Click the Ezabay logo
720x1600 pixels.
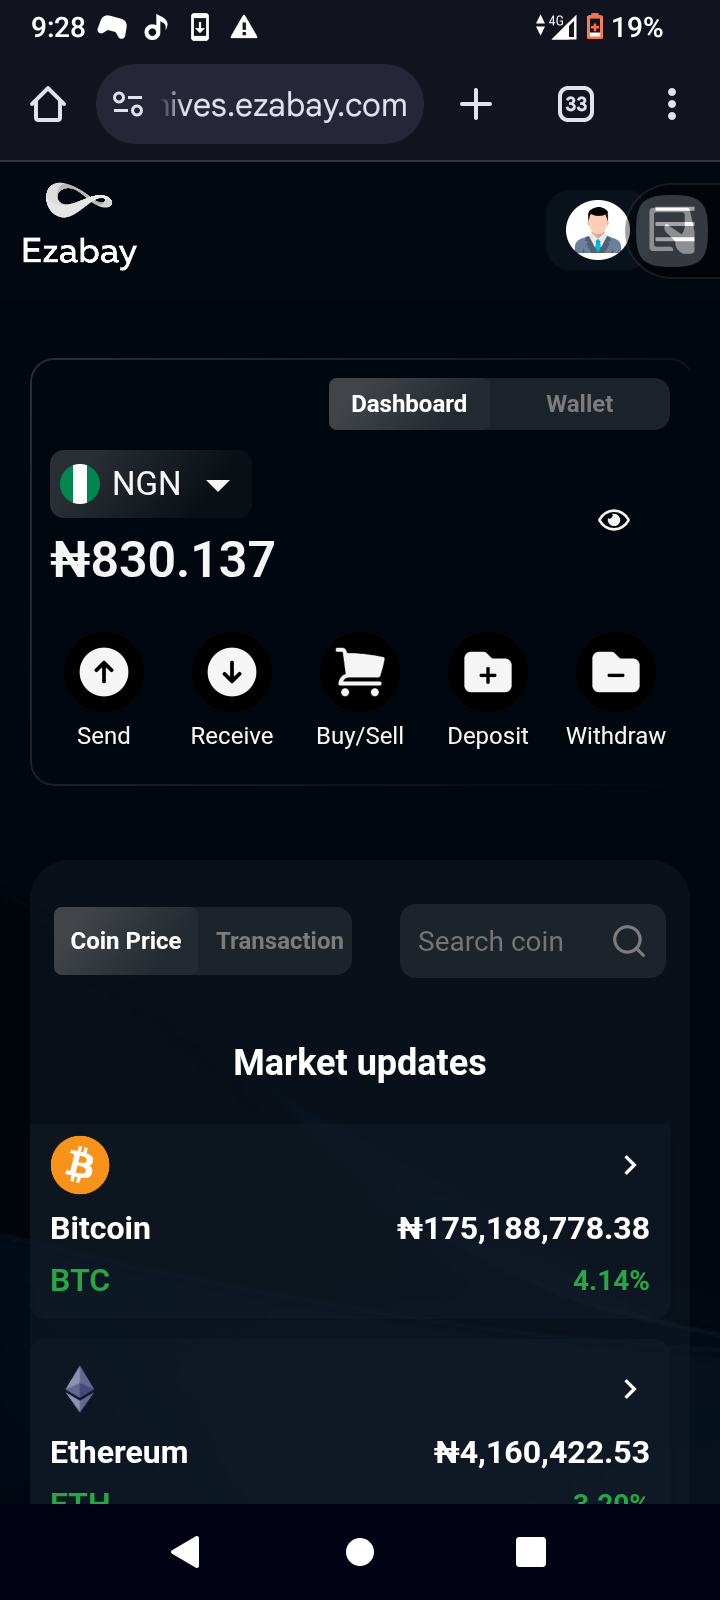[x=79, y=226]
